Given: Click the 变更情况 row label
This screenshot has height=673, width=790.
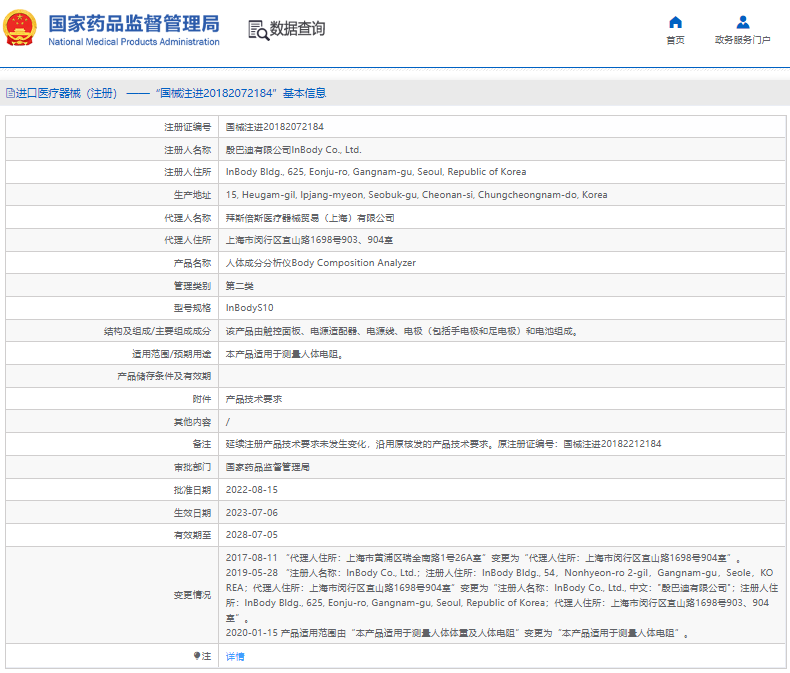Looking at the screenshot, I should pos(192,595).
